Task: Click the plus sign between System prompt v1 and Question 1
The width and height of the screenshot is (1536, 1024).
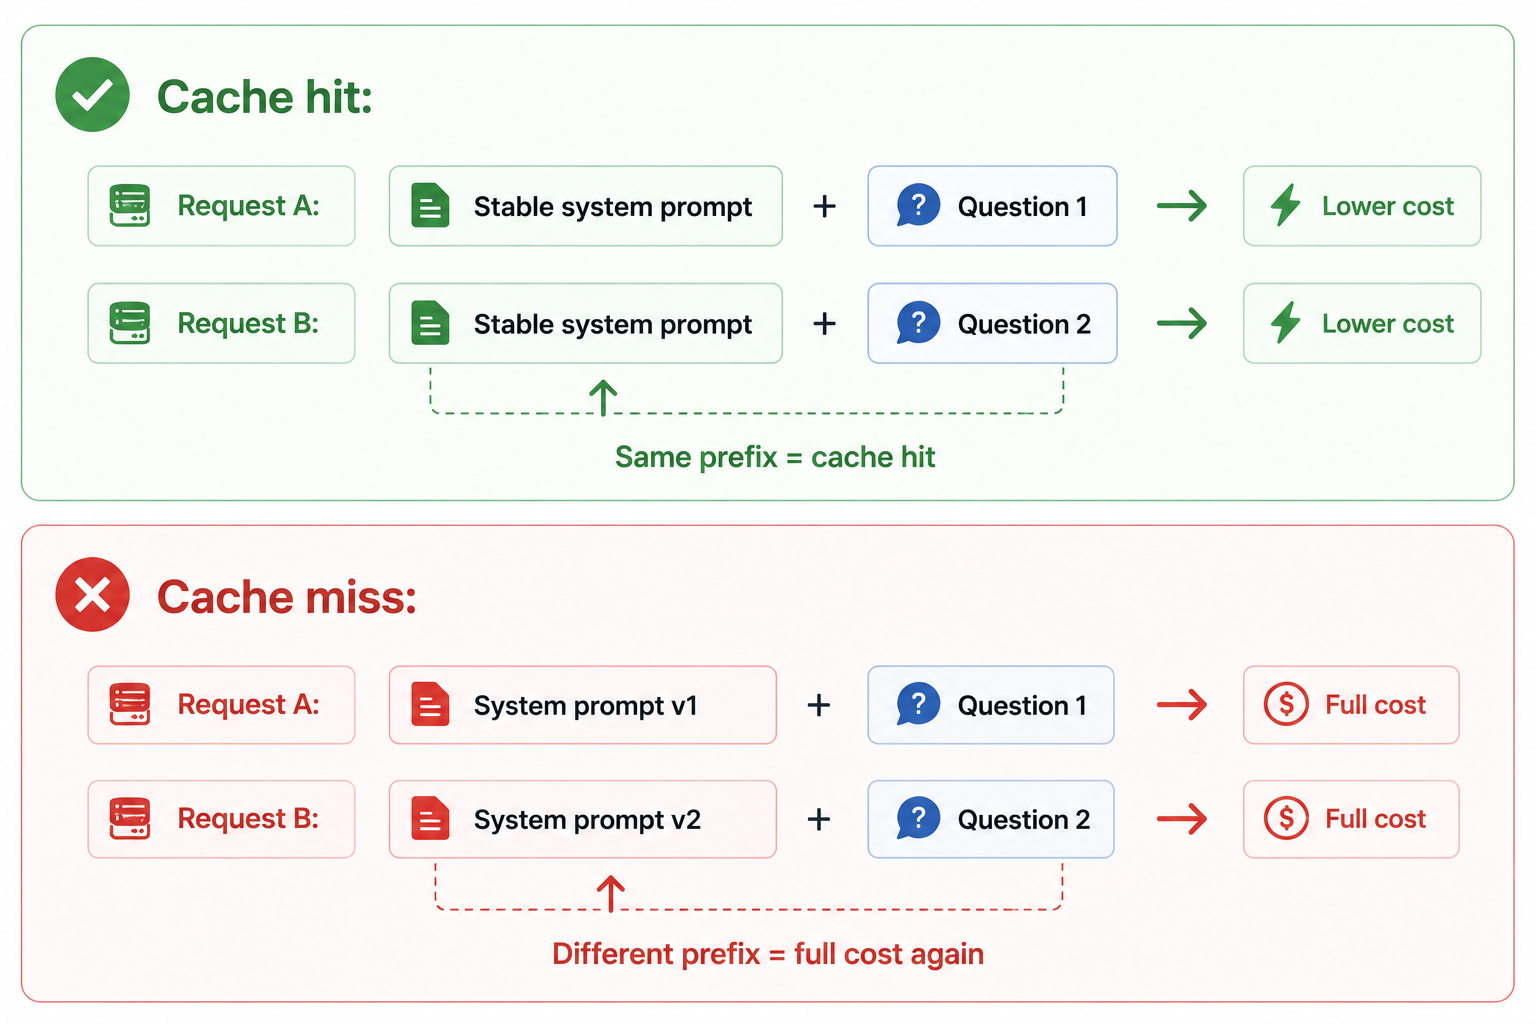Action: tap(819, 705)
